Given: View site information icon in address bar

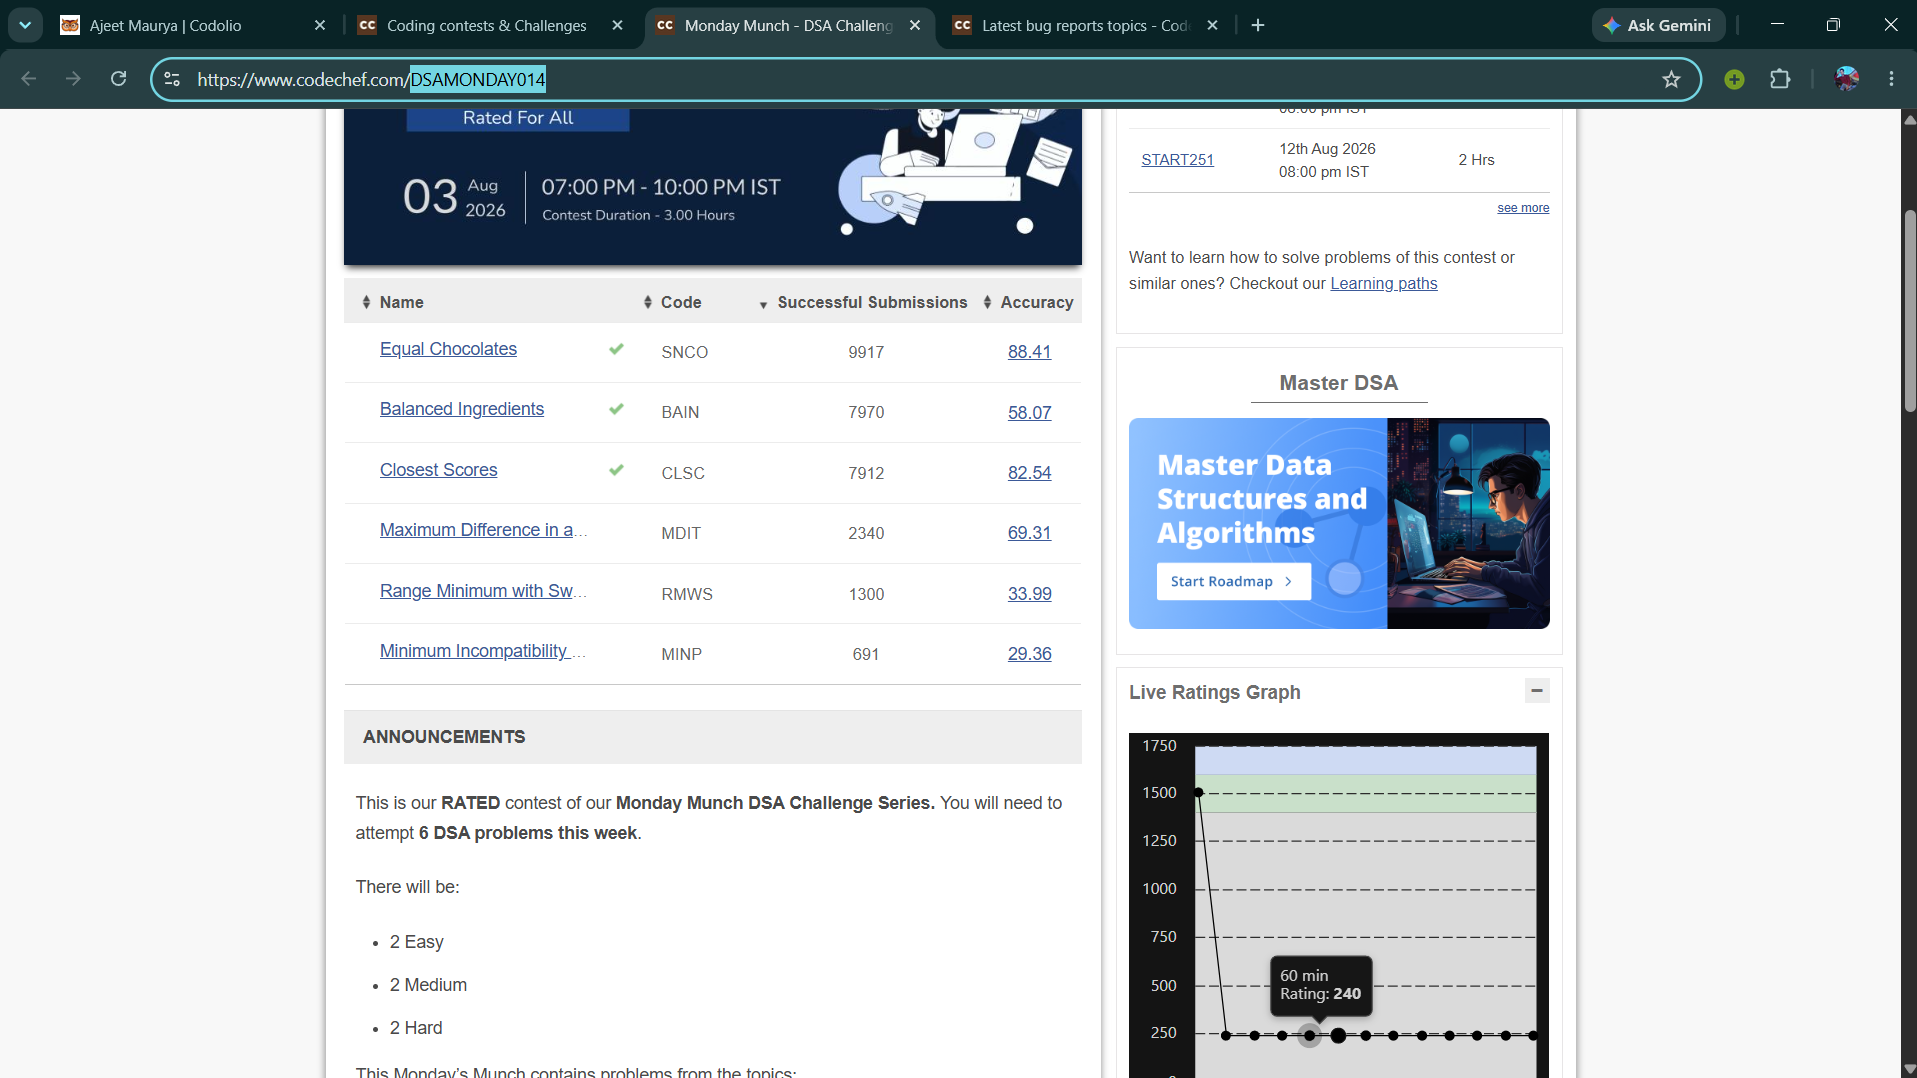Looking at the screenshot, I should click(172, 79).
